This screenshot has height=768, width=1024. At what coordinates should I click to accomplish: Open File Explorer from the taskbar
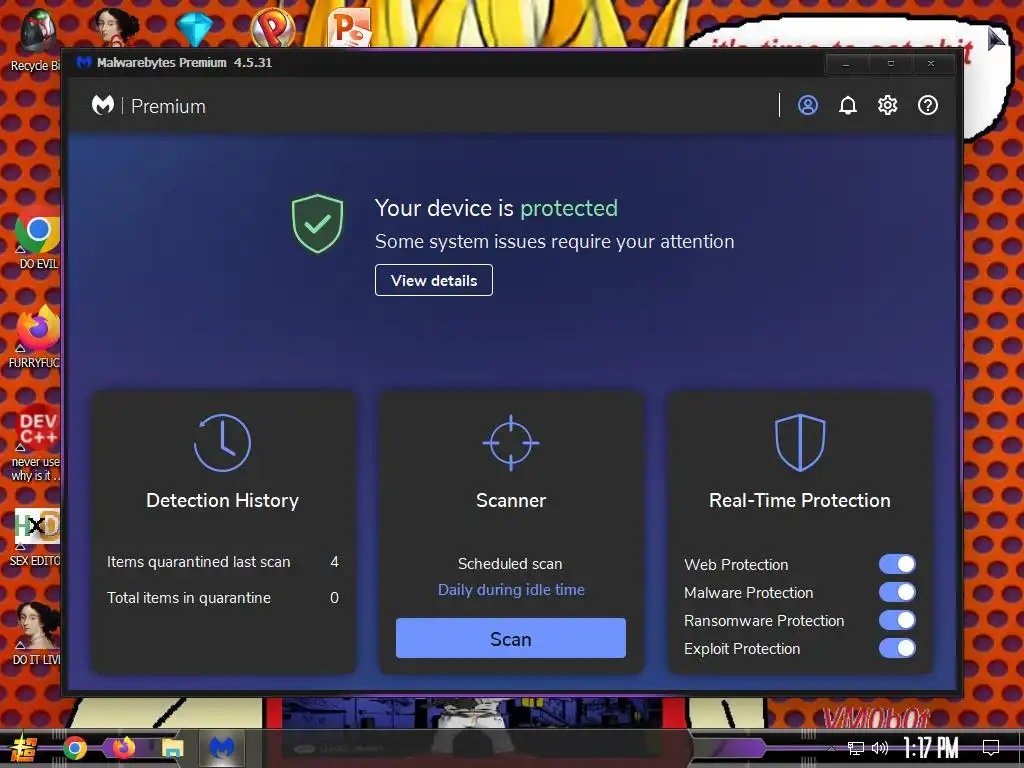point(172,748)
